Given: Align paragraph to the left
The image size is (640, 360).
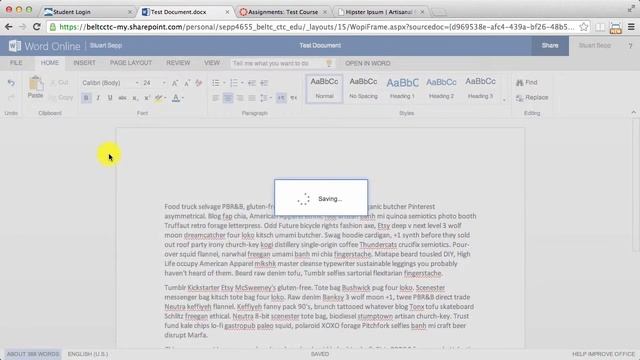Looking at the screenshot, I should 216,98.
